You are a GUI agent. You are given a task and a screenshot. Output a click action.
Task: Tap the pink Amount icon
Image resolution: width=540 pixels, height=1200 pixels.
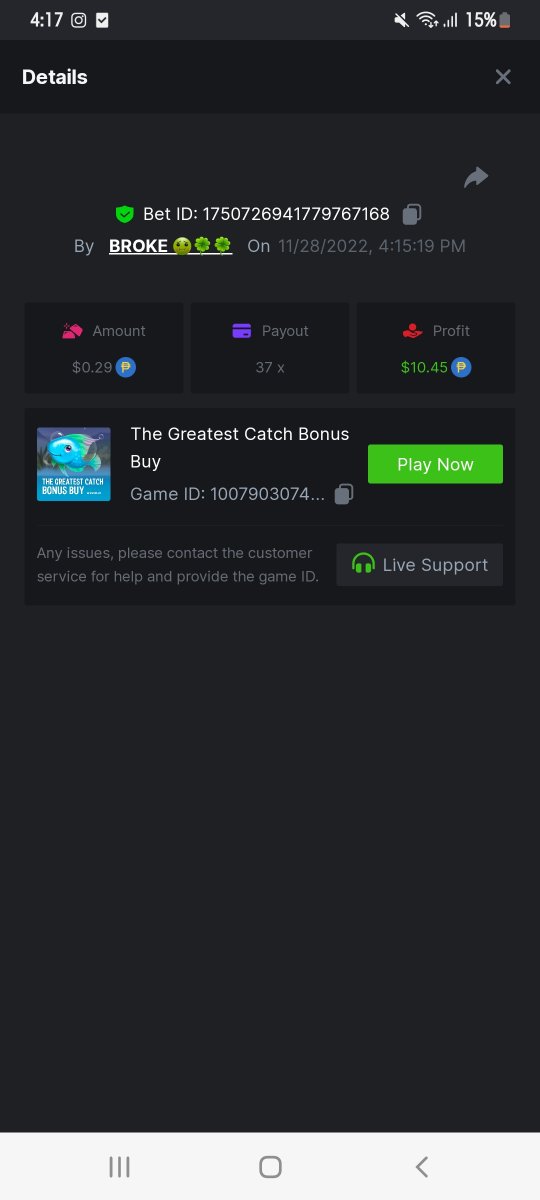[72, 331]
